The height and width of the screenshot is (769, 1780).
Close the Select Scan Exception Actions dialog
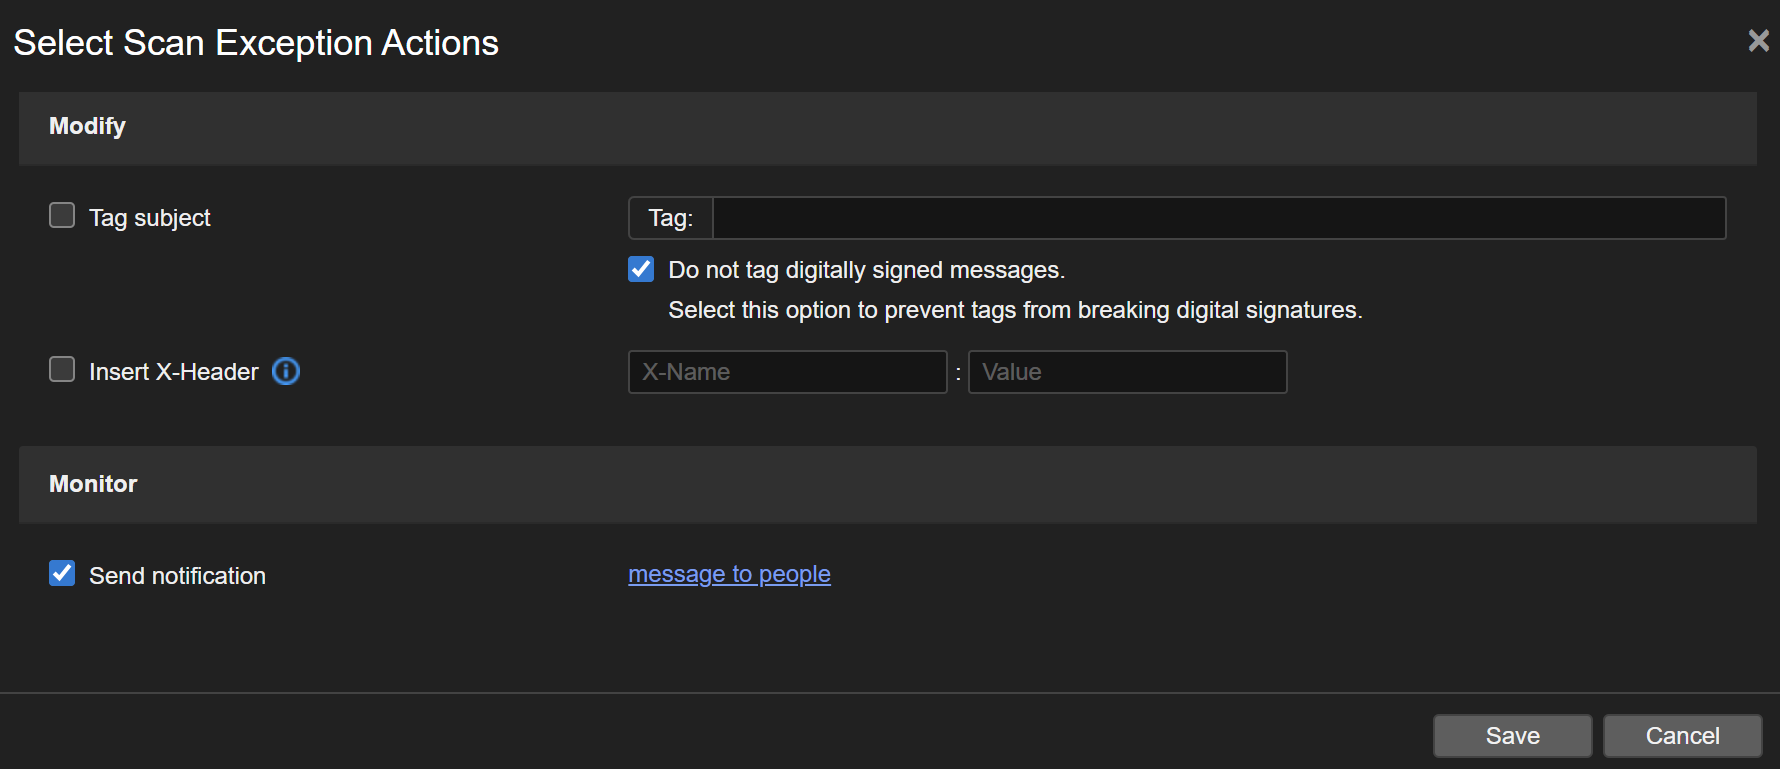[x=1758, y=40]
